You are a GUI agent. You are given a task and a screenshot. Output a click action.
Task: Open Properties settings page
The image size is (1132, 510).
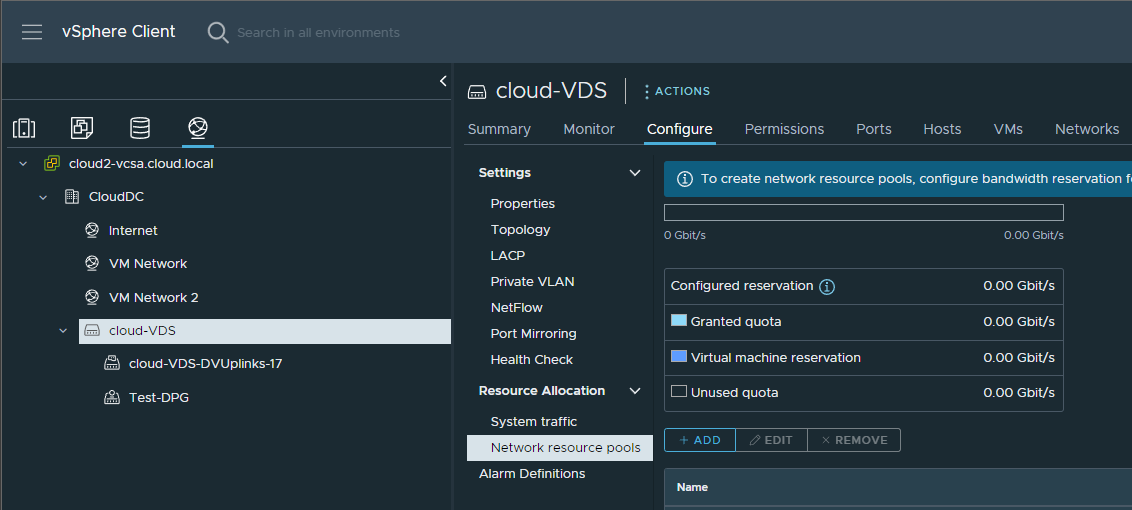click(x=523, y=204)
